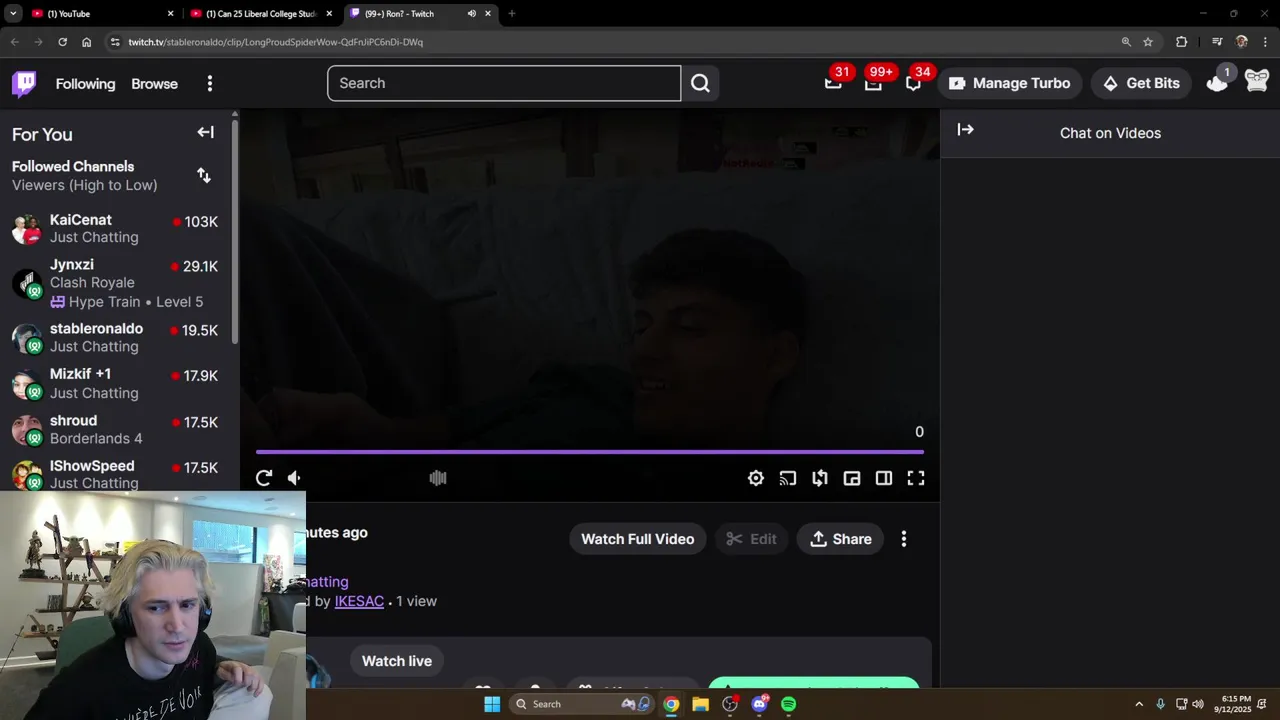Mute the clip player volume

click(x=294, y=478)
